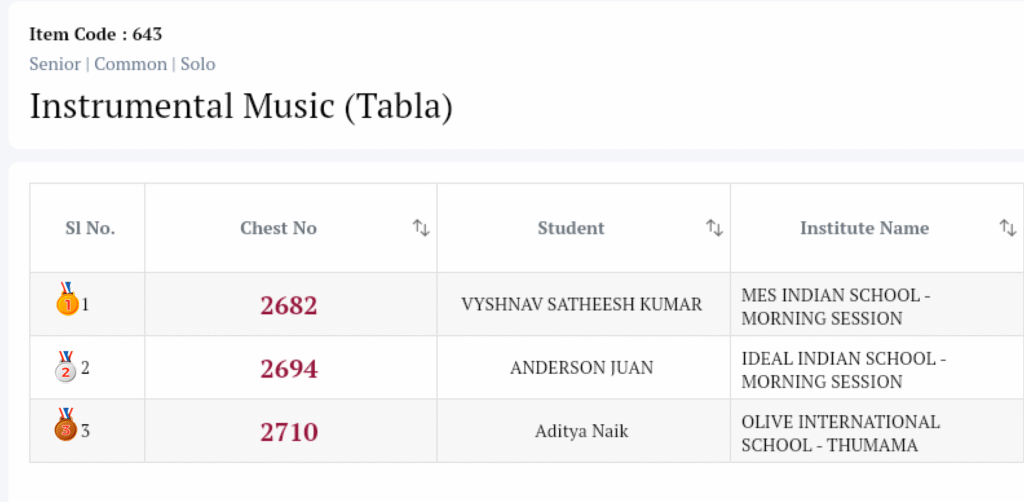The width and height of the screenshot is (1024, 502).
Task: Click the gold medal icon in row 1
Action: [67, 300]
